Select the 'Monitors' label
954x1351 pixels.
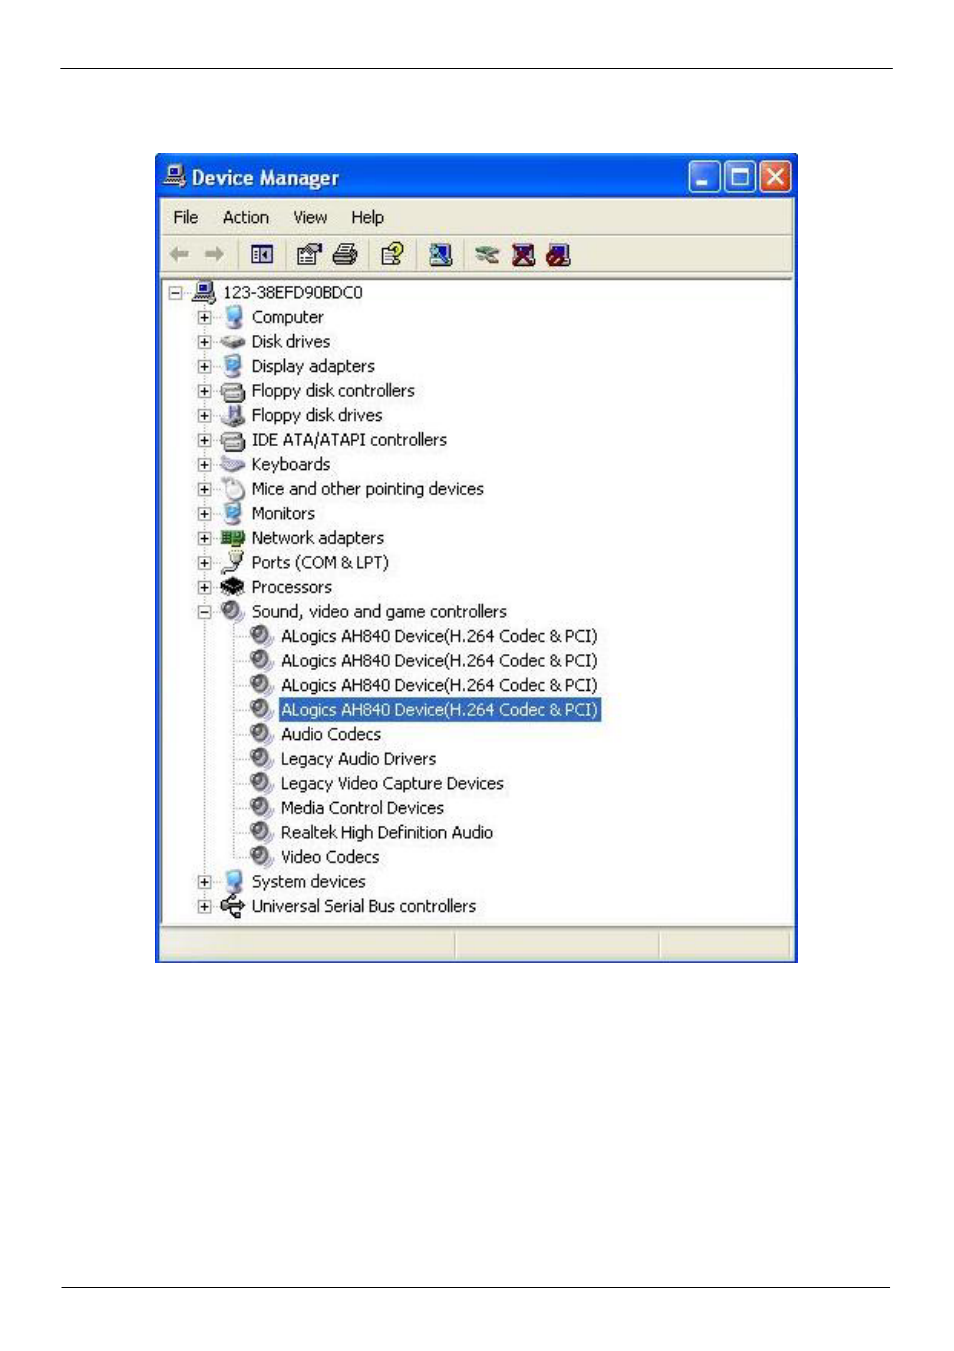[283, 513]
